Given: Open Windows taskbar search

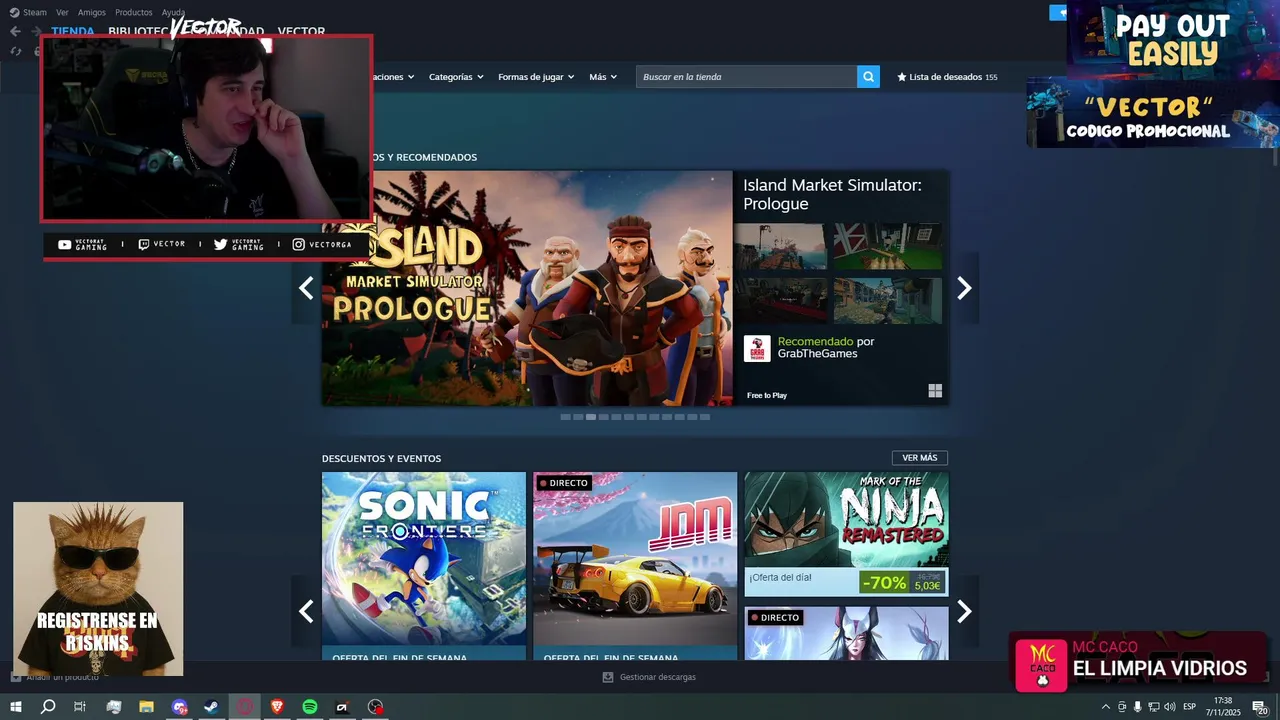Looking at the screenshot, I should 48,707.
